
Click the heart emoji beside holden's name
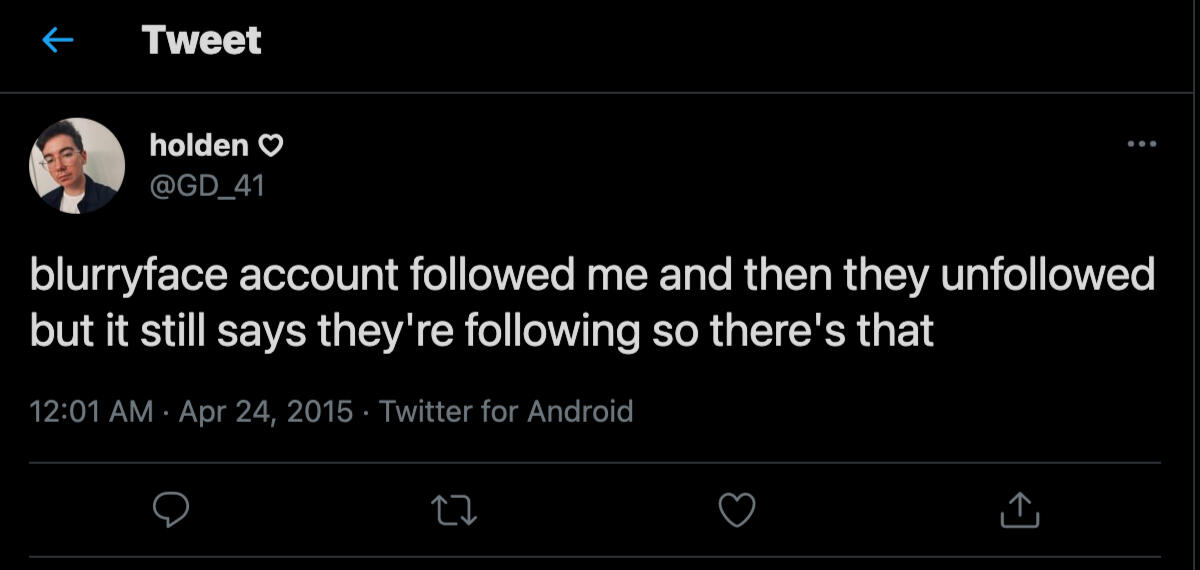(x=271, y=146)
